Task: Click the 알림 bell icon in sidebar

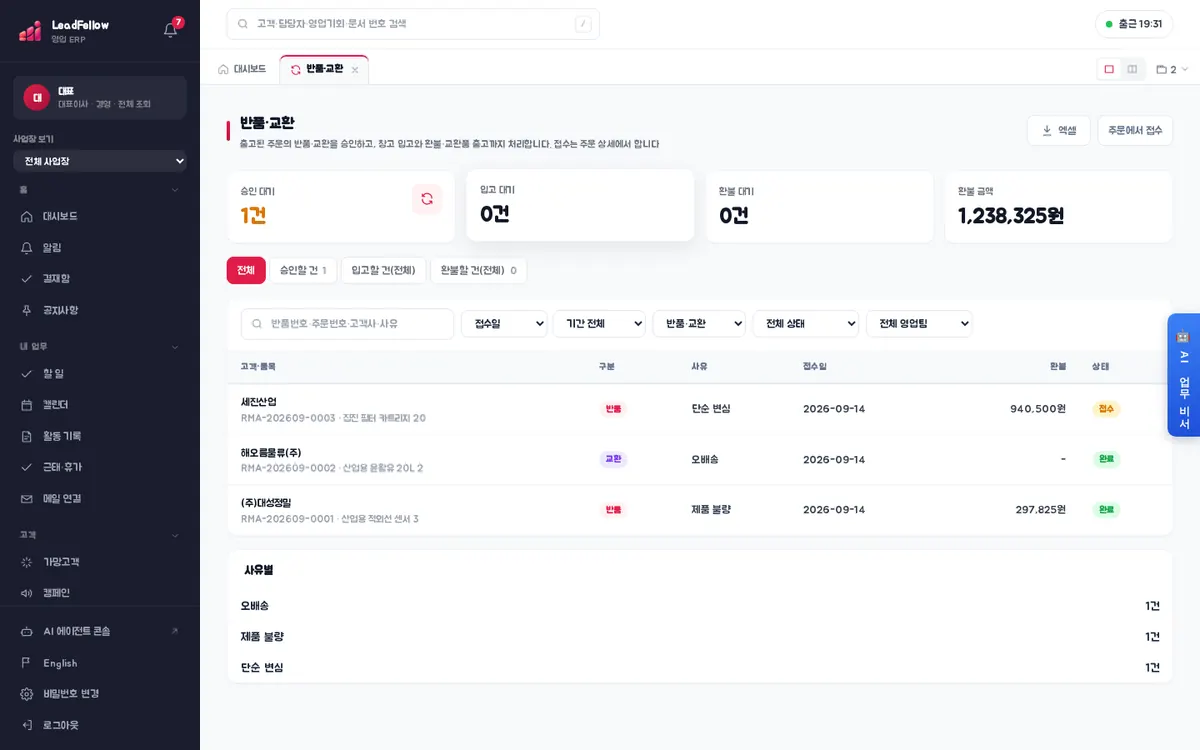Action: [x=27, y=247]
